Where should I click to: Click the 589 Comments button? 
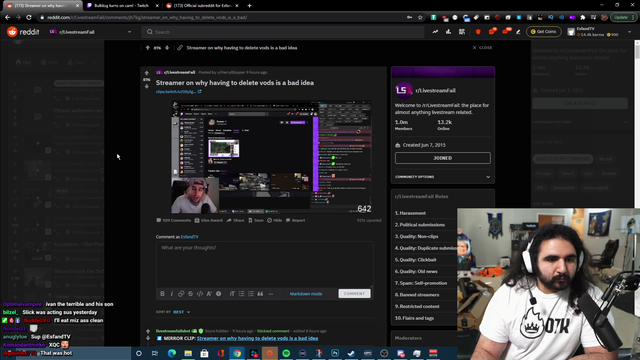[x=173, y=220]
